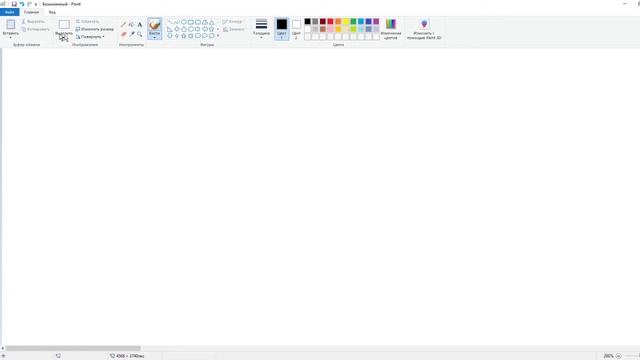The height and width of the screenshot is (360, 640).
Task: Choose the Cloud callout shape
Action: pyautogui.click(x=211, y=36)
